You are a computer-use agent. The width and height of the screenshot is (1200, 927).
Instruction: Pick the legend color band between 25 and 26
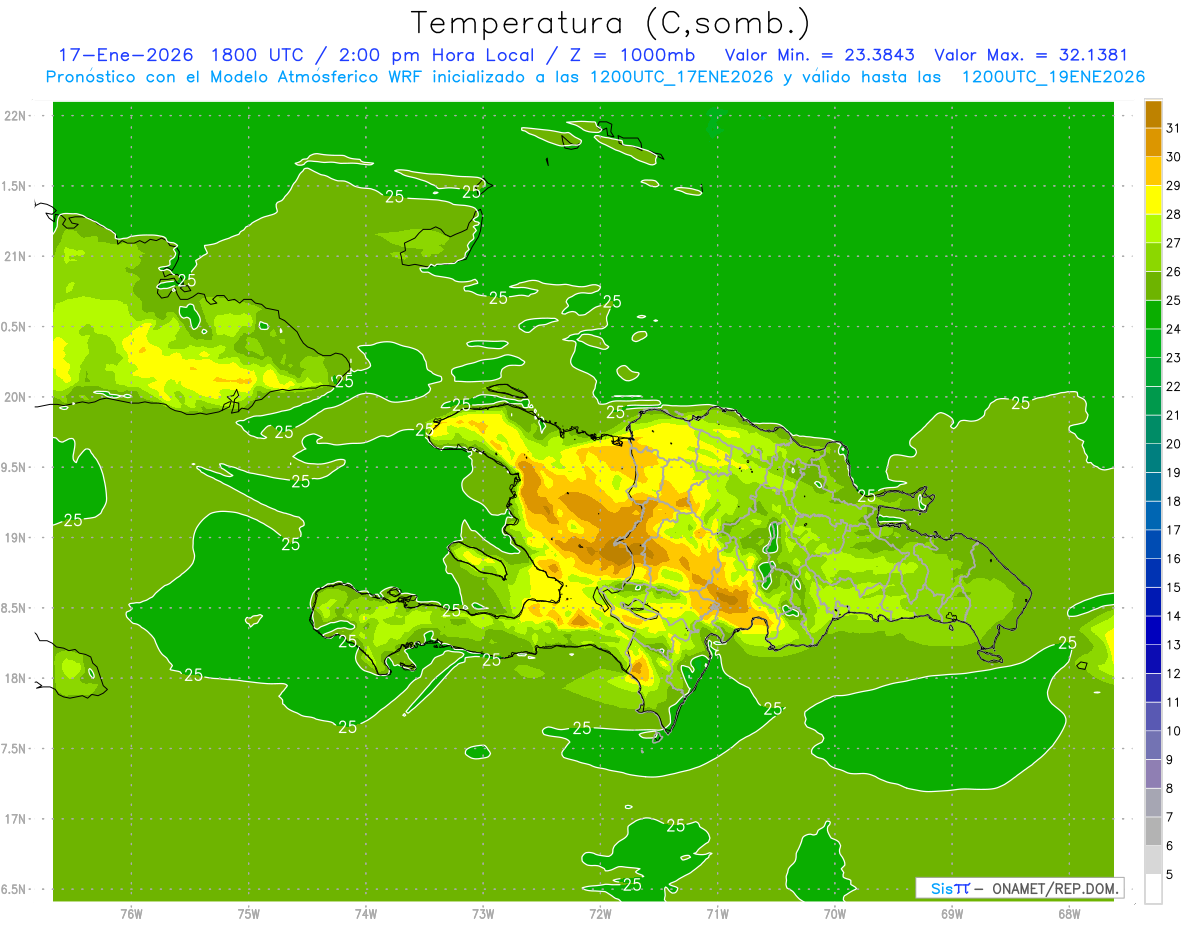[1153, 286]
